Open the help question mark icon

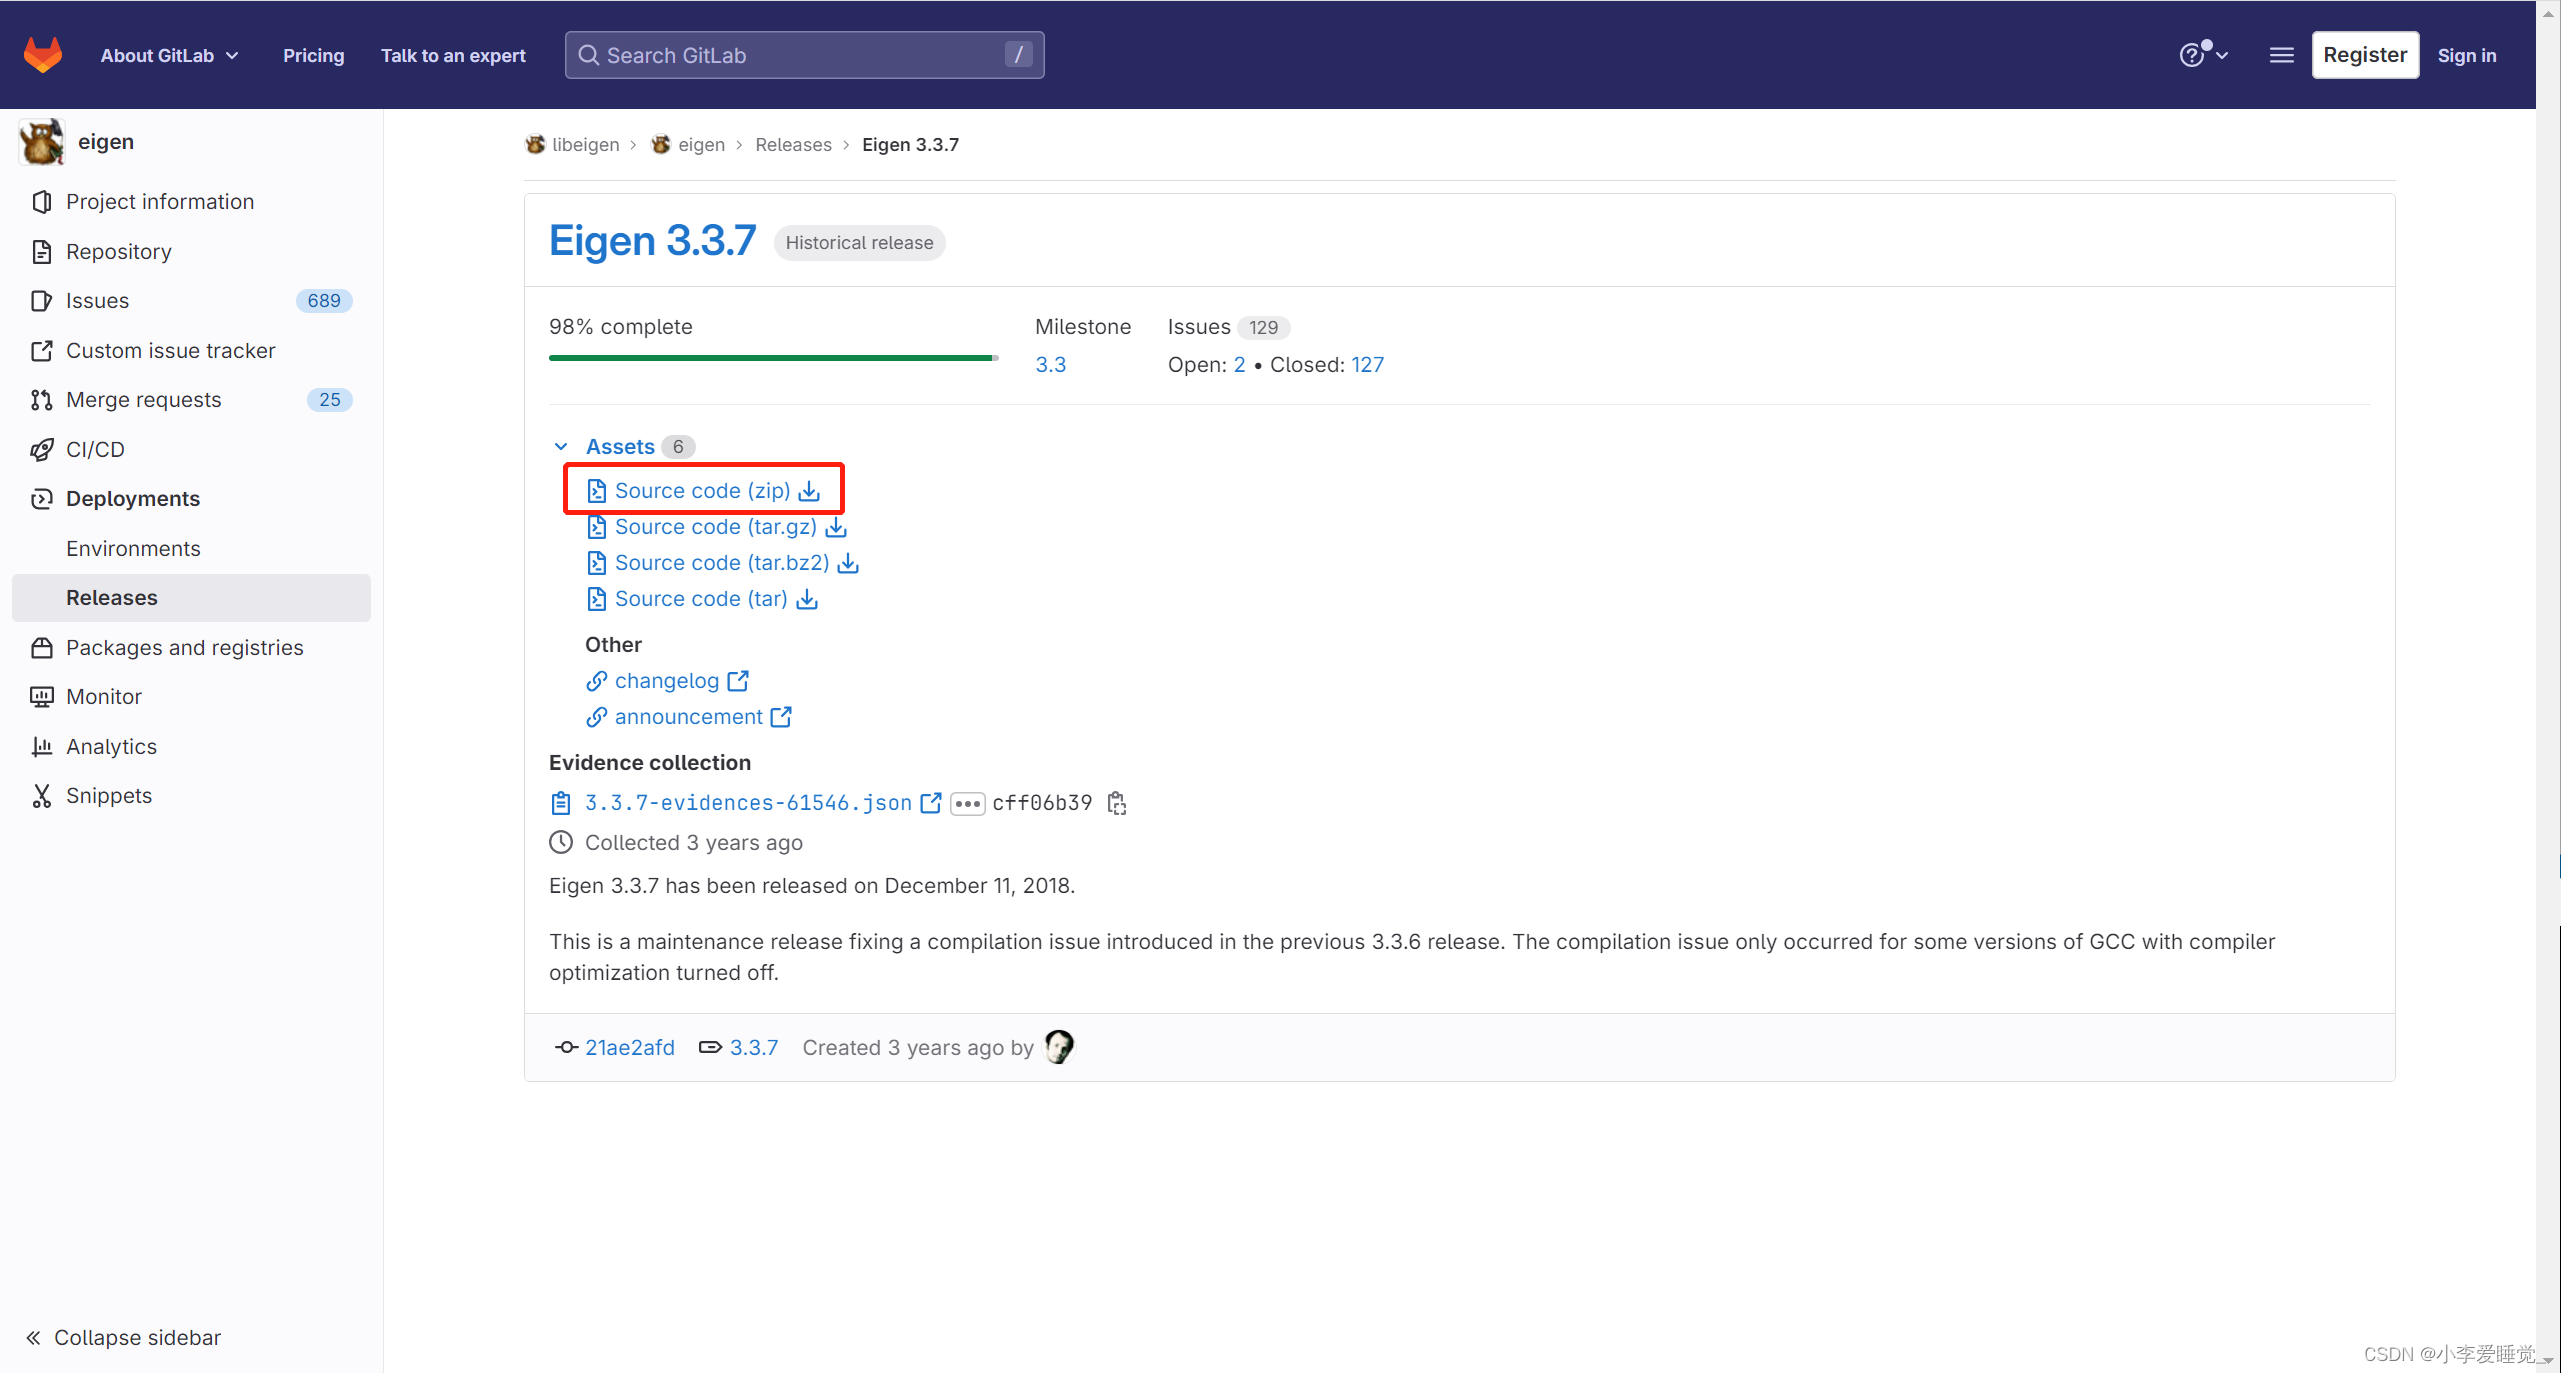(x=2196, y=55)
